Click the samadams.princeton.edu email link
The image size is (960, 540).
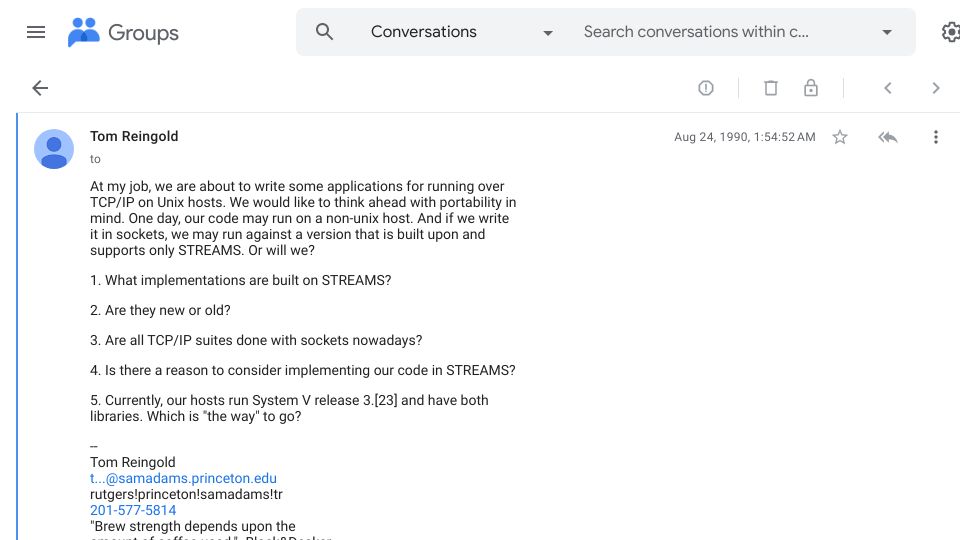pos(183,478)
